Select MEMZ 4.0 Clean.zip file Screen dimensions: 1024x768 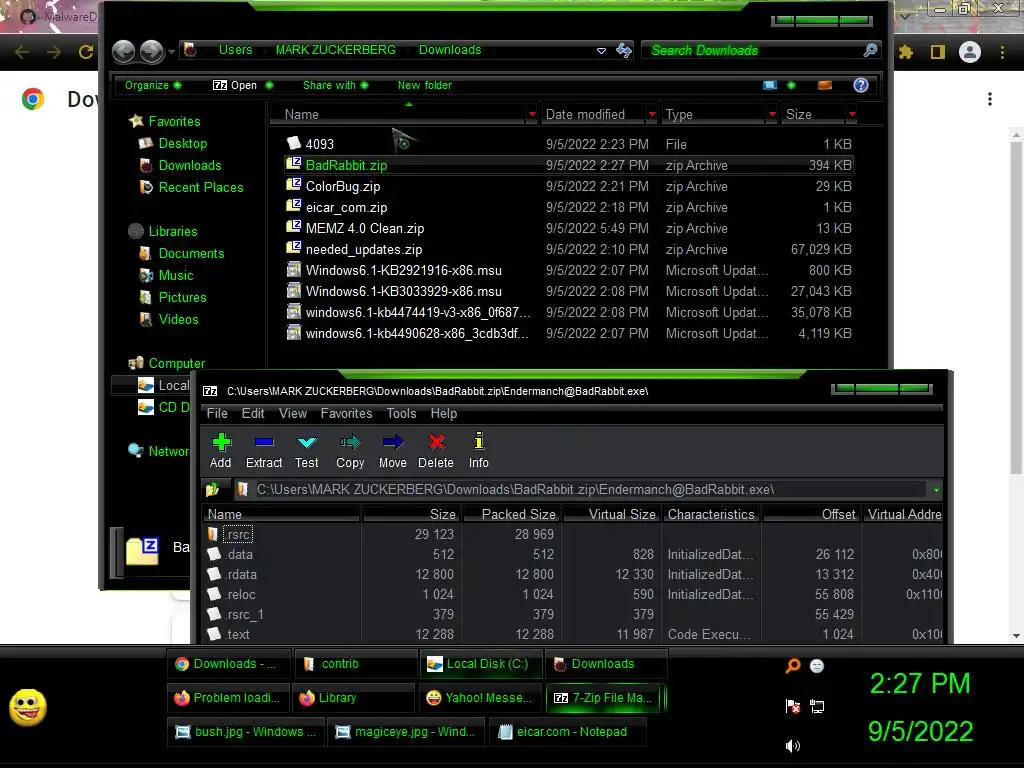tap(569, 228)
